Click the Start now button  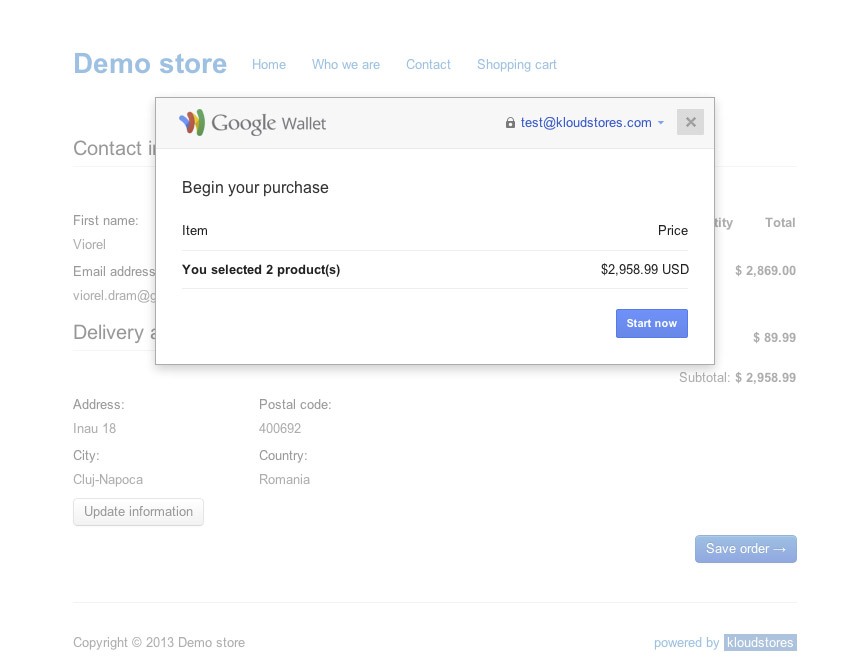(x=652, y=323)
